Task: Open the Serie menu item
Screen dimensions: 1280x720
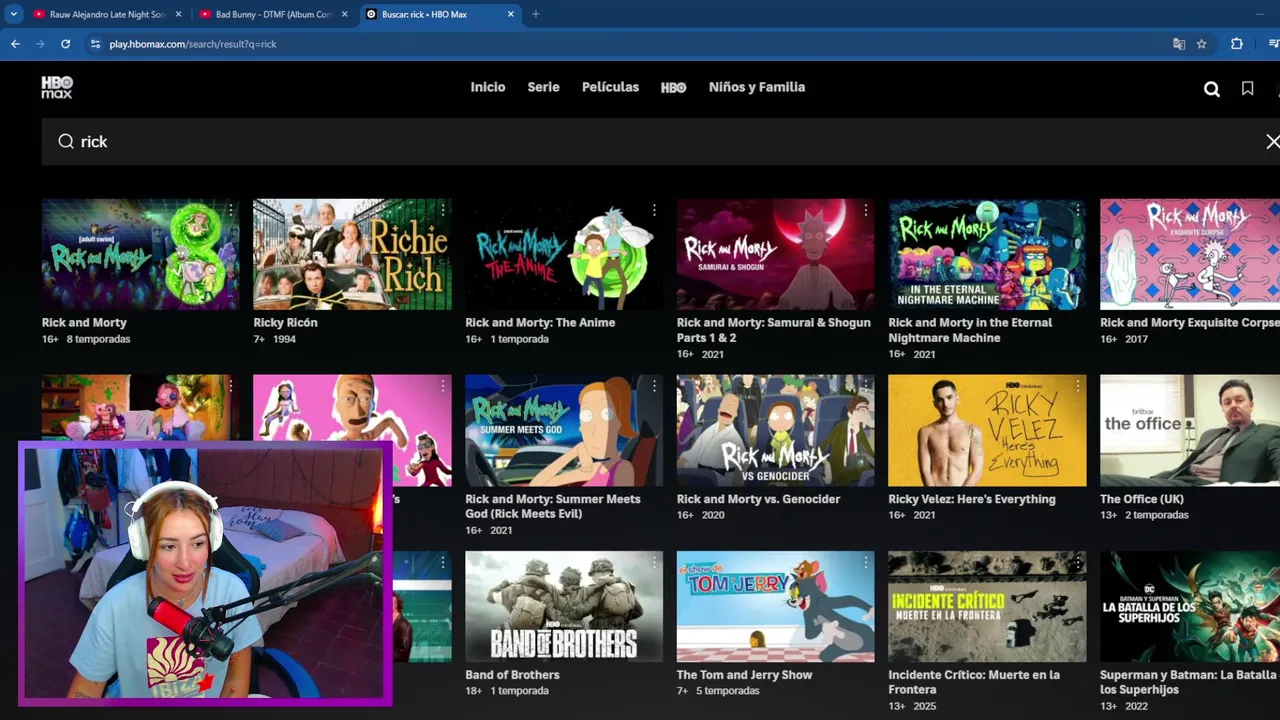Action: pos(543,87)
